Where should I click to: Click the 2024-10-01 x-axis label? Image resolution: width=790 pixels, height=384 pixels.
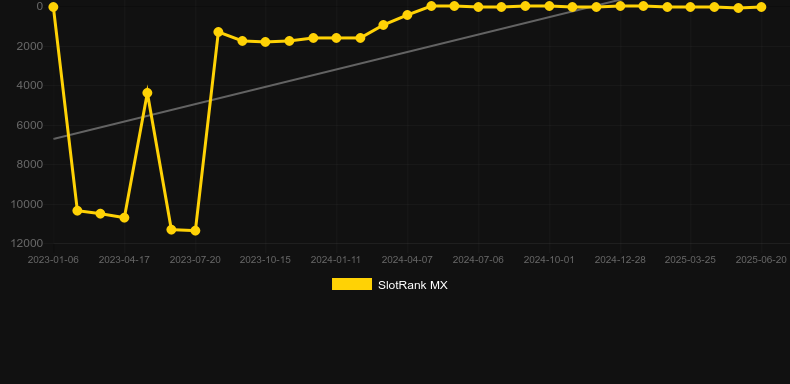click(x=549, y=260)
